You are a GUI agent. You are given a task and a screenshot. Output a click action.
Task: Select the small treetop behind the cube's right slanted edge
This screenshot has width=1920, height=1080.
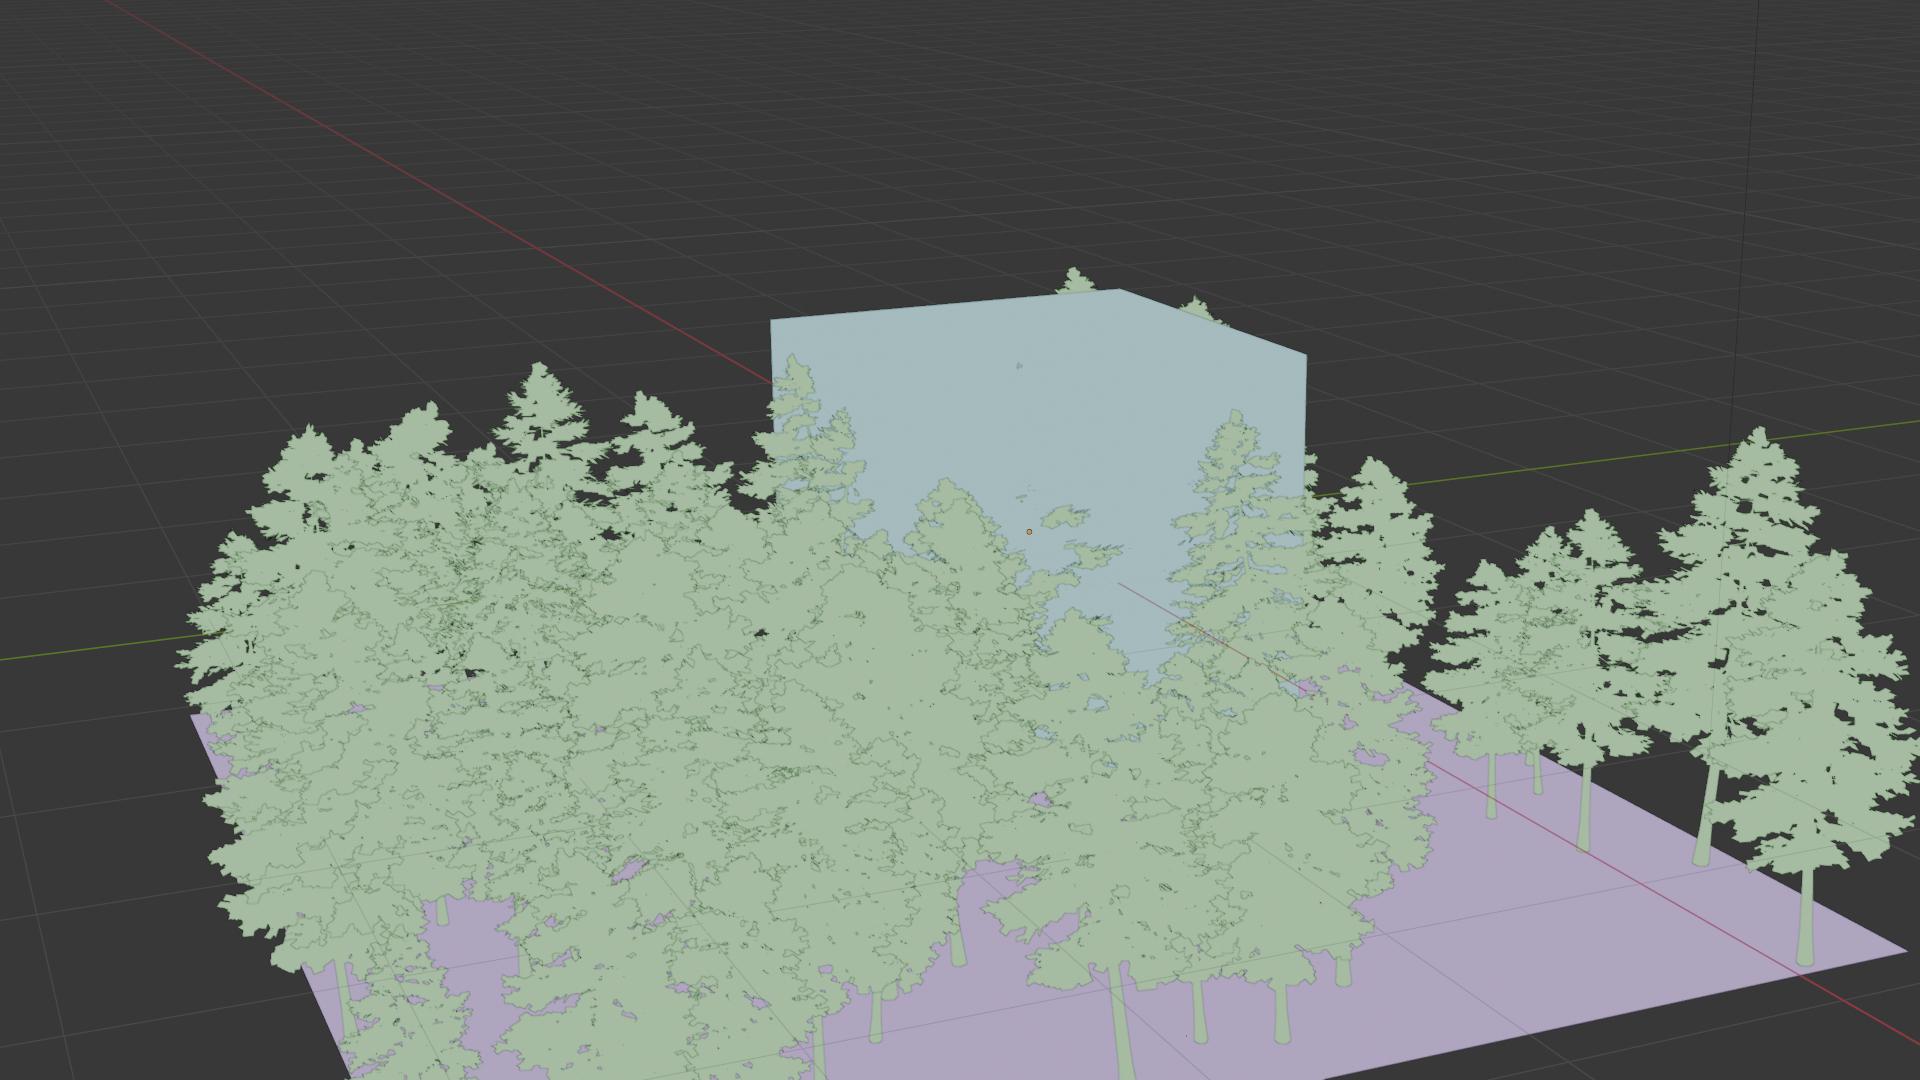click(x=1197, y=308)
